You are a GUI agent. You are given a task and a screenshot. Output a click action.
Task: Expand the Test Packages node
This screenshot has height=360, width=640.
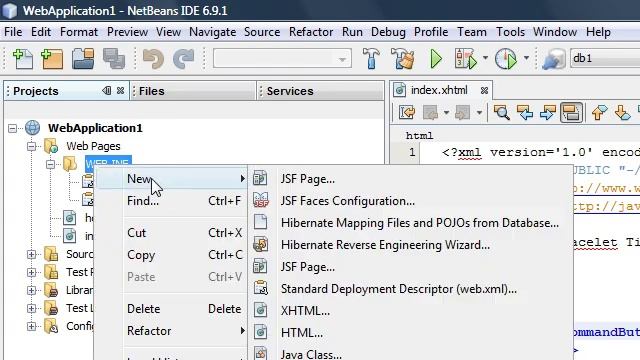tap(31, 272)
